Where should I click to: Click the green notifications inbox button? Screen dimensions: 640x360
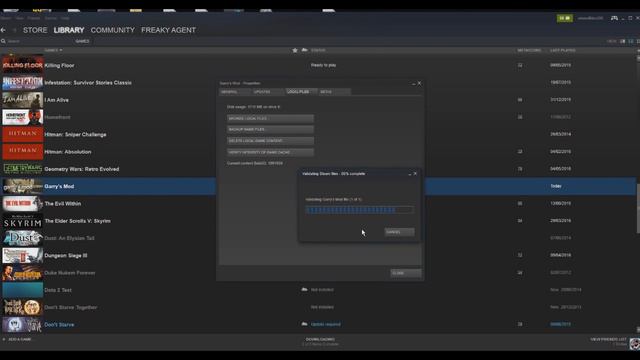(x=564, y=18)
